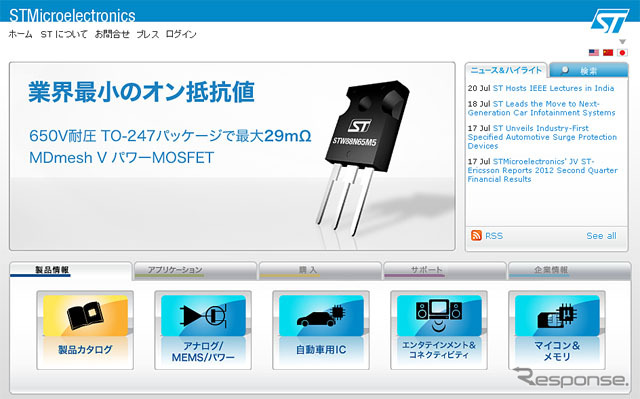Open 'ST Hosts IEEE Lectures in India' news

point(553,88)
